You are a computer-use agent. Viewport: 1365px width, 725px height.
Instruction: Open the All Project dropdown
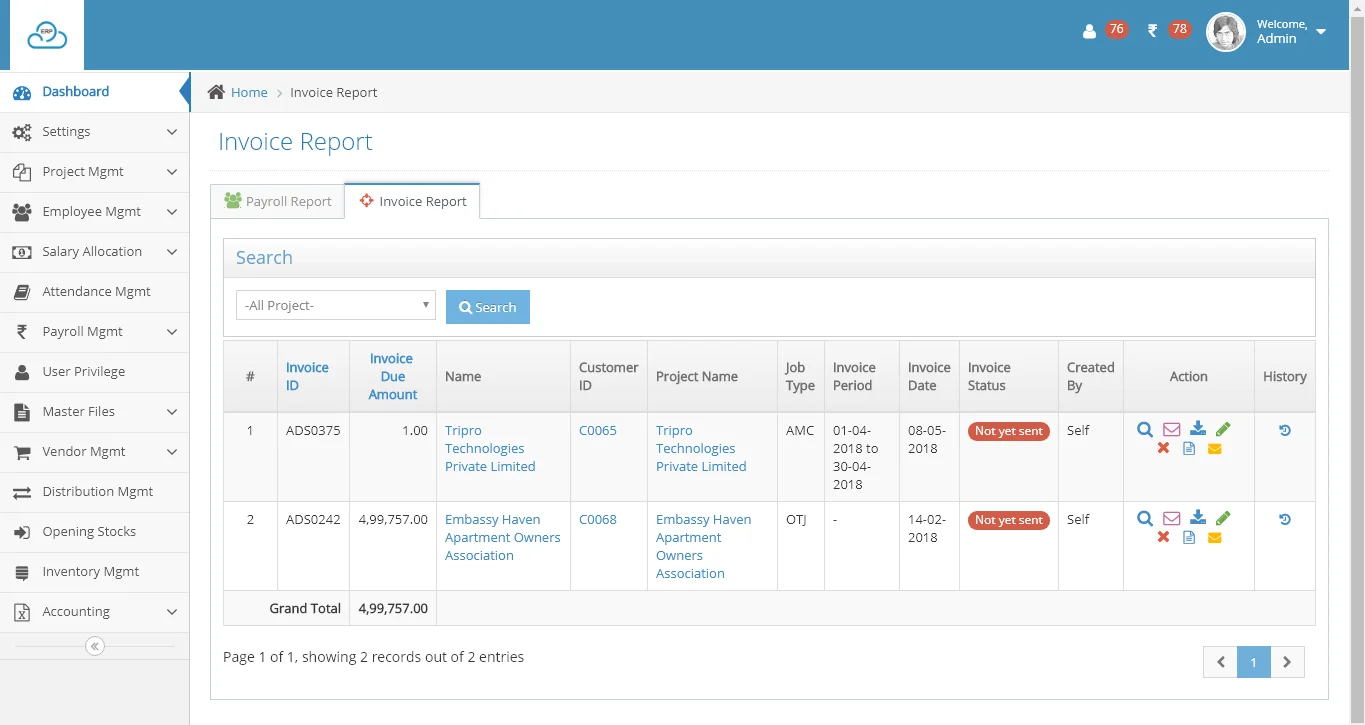336,305
